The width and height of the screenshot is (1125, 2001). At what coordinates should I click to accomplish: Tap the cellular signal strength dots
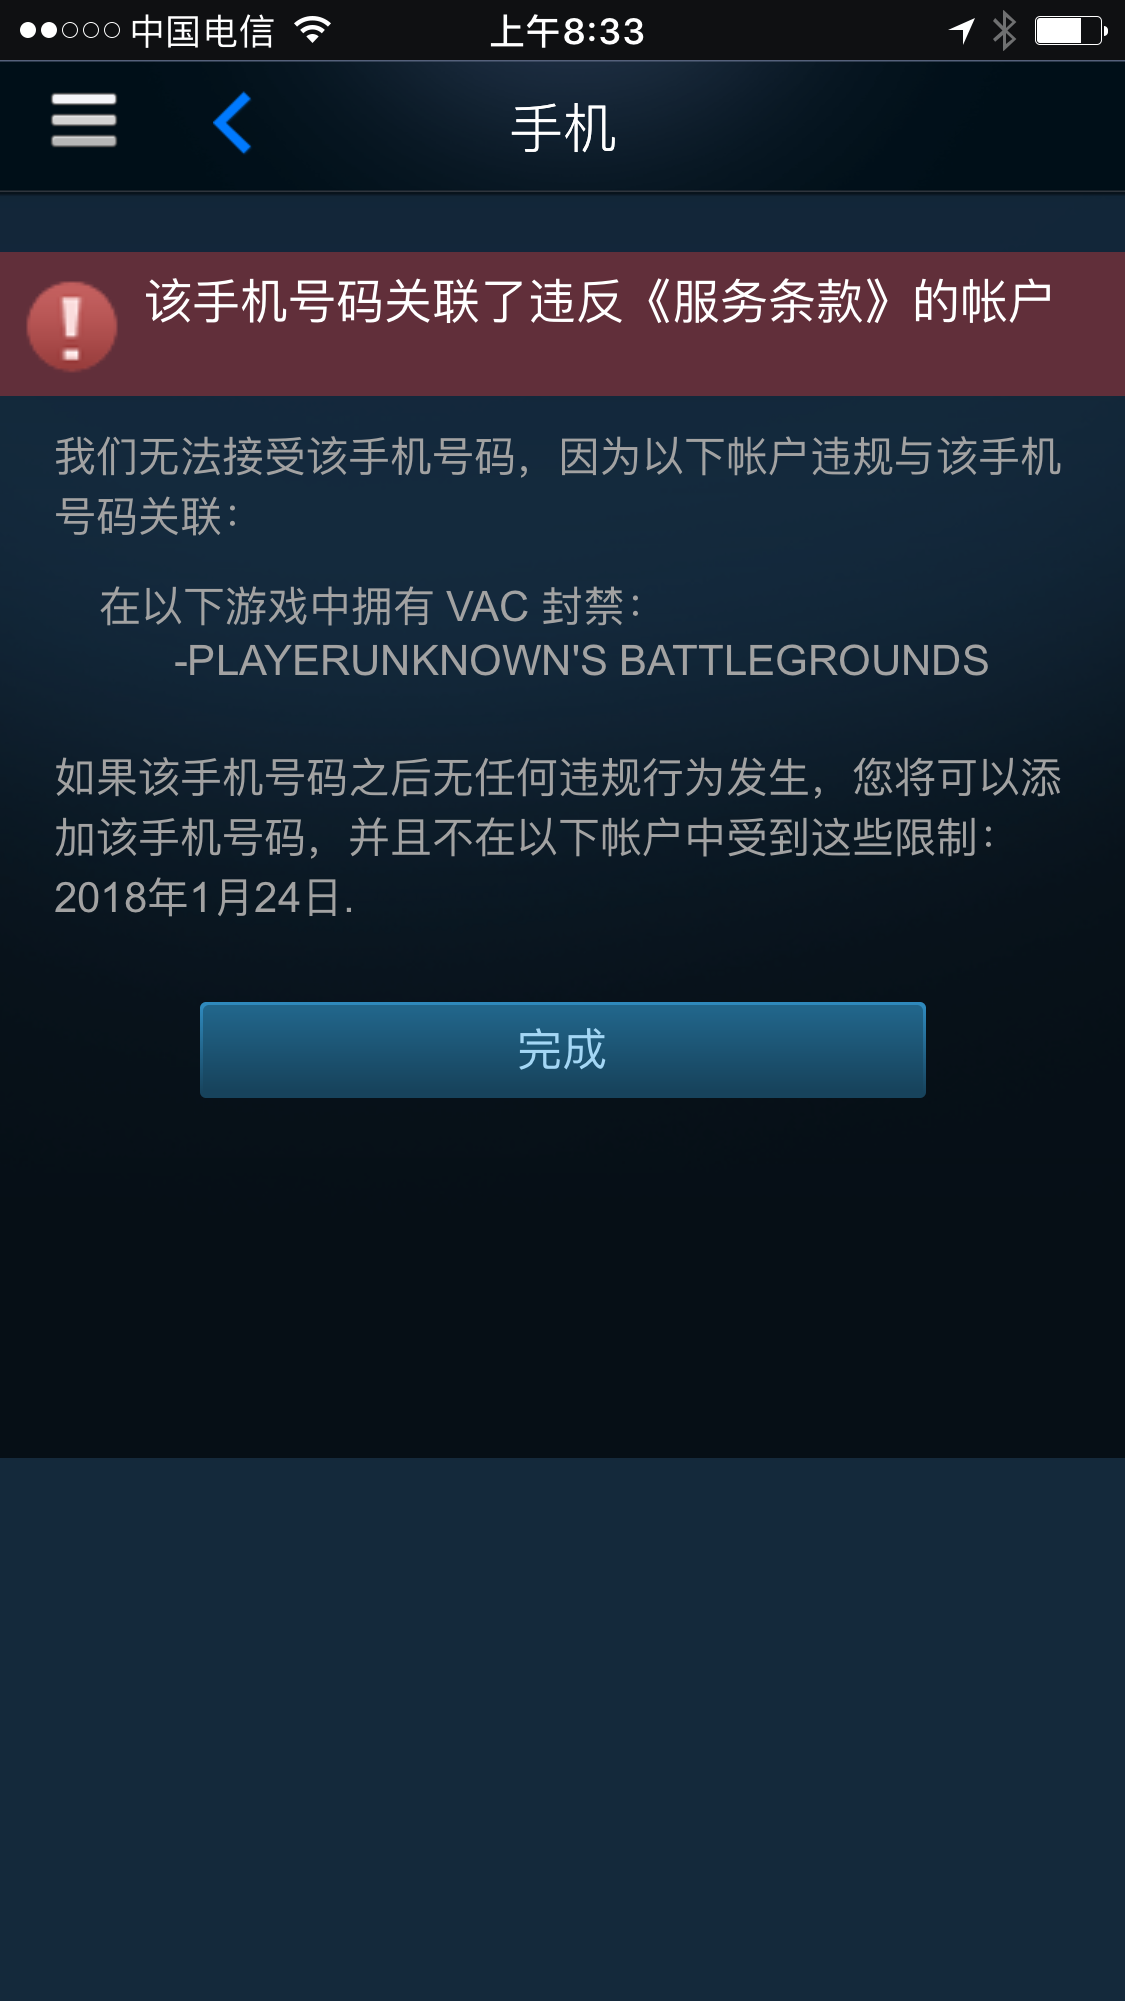tap(69, 31)
